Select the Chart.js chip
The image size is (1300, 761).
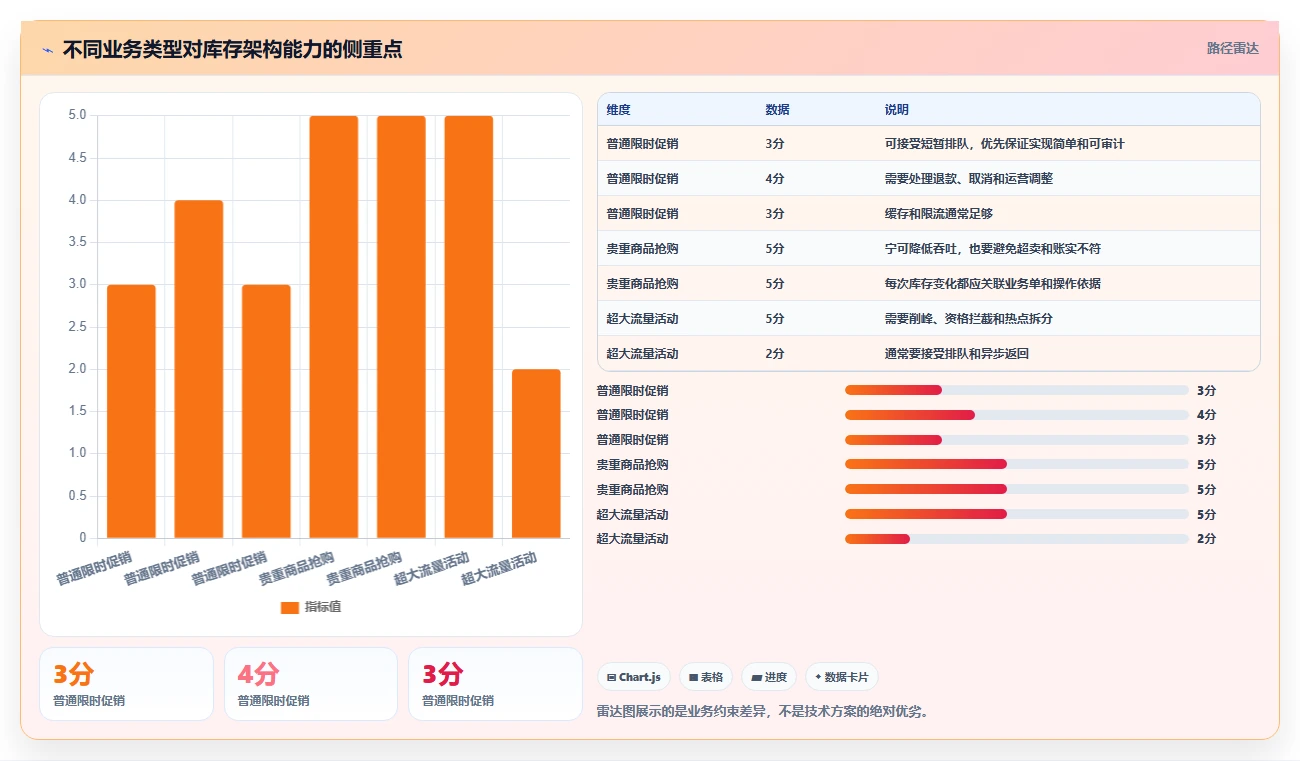click(633, 677)
